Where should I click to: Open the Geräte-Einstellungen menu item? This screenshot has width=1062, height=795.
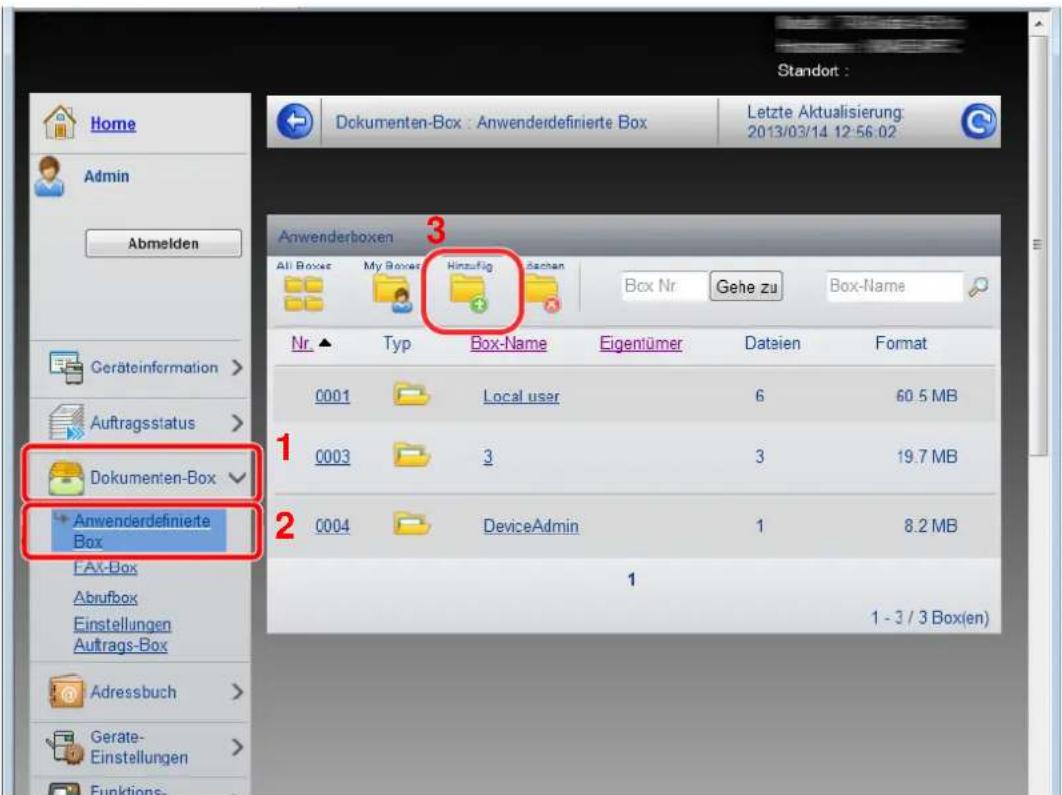(x=140, y=748)
